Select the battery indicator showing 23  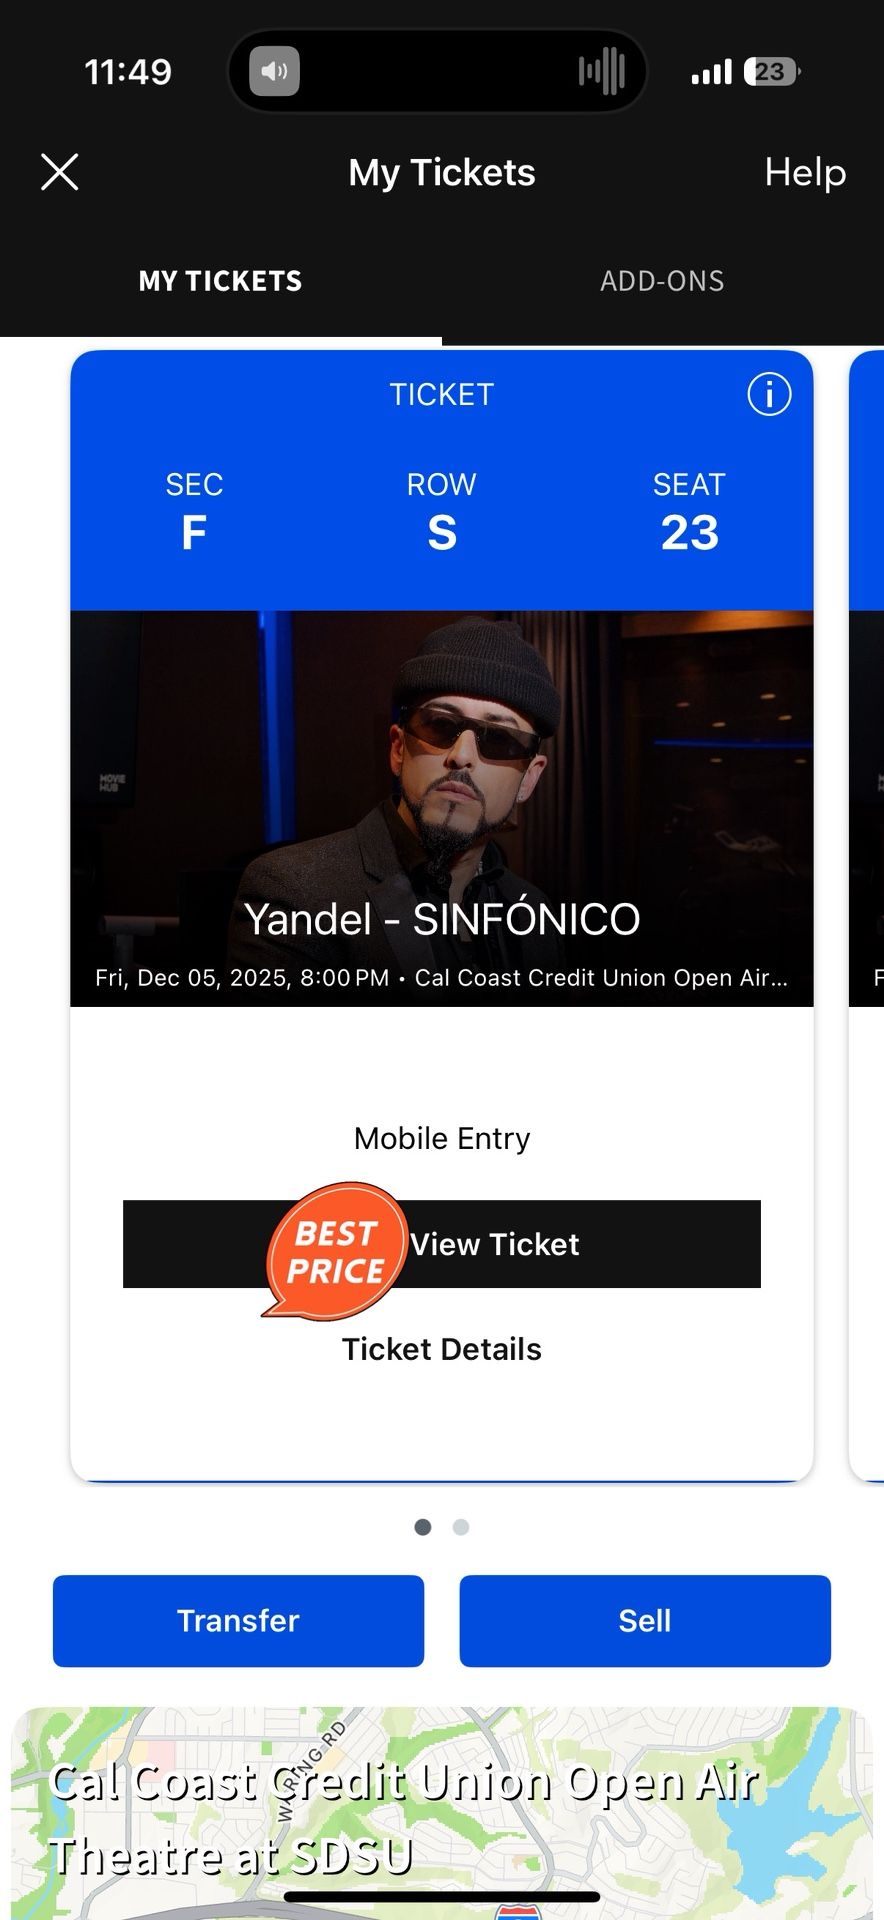[770, 71]
